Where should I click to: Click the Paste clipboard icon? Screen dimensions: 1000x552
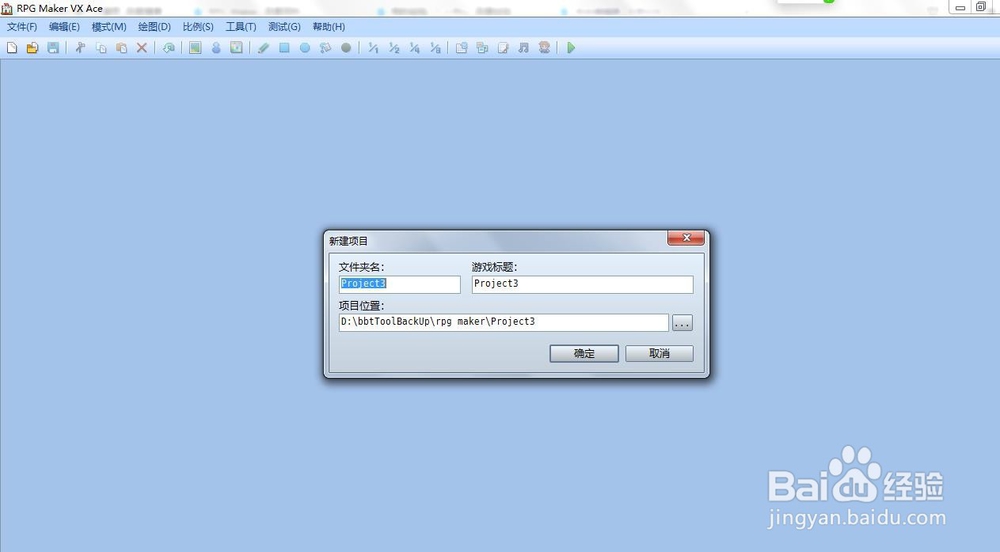[x=121, y=48]
